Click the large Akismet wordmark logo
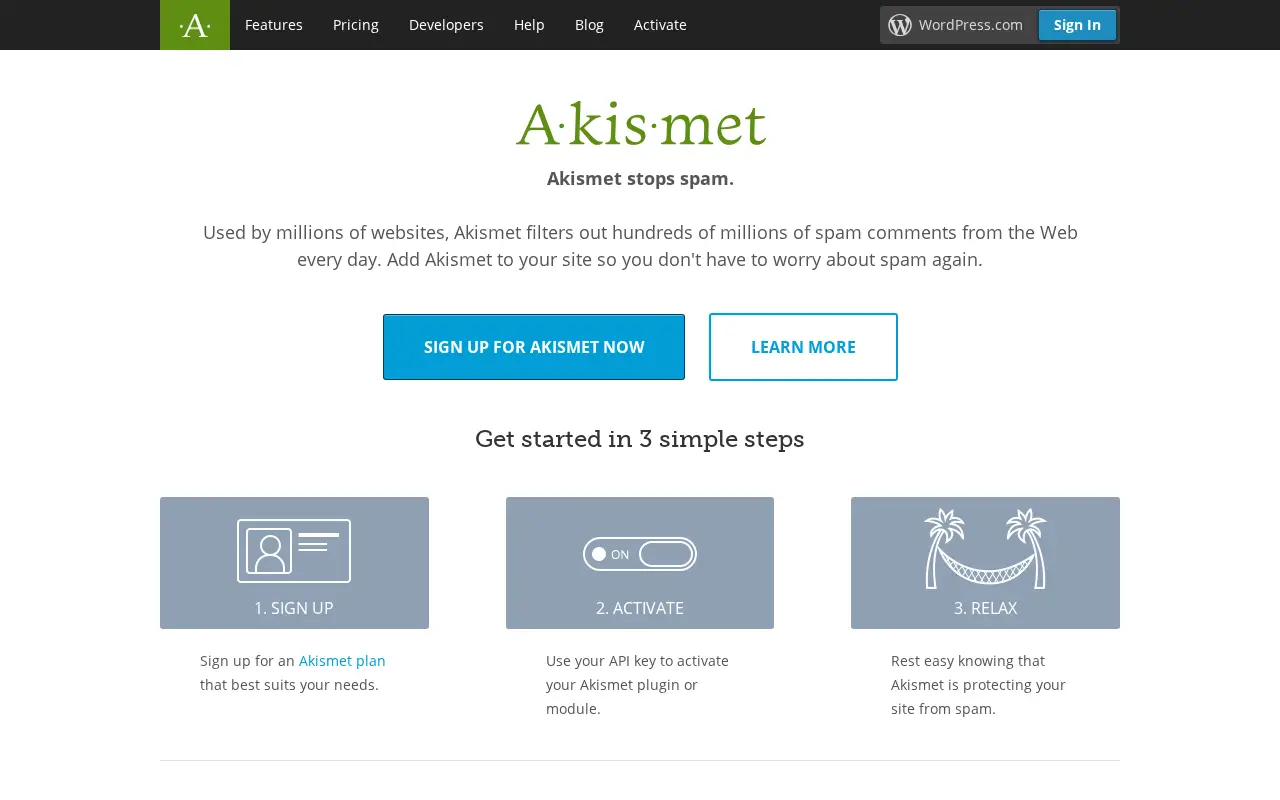 click(641, 124)
